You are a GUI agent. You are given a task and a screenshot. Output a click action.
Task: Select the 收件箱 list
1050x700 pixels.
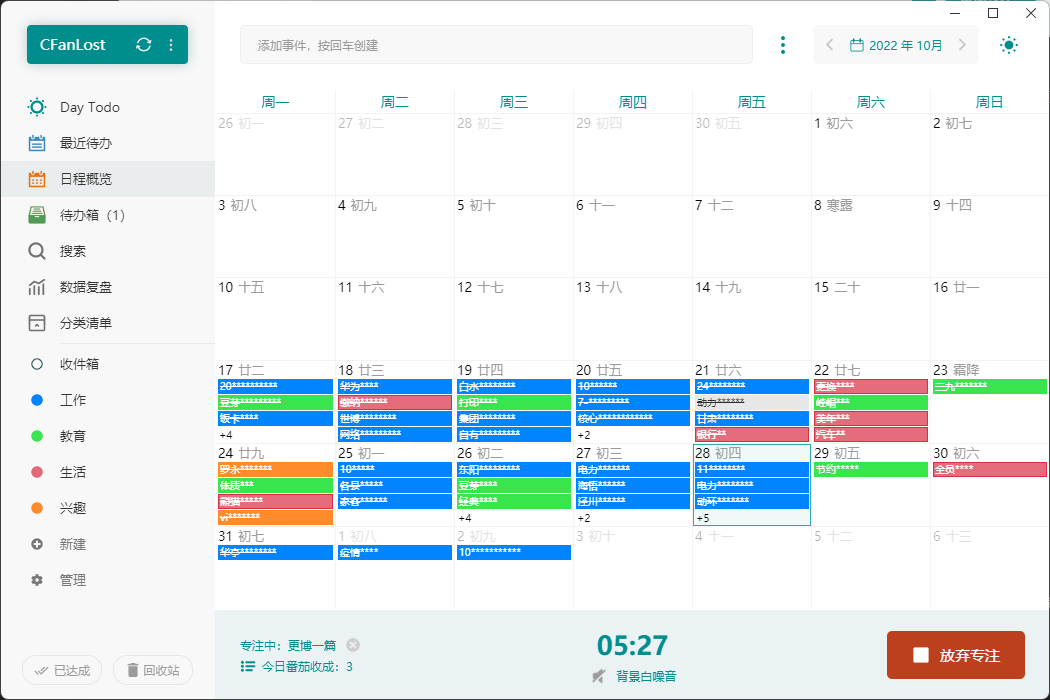(108, 364)
